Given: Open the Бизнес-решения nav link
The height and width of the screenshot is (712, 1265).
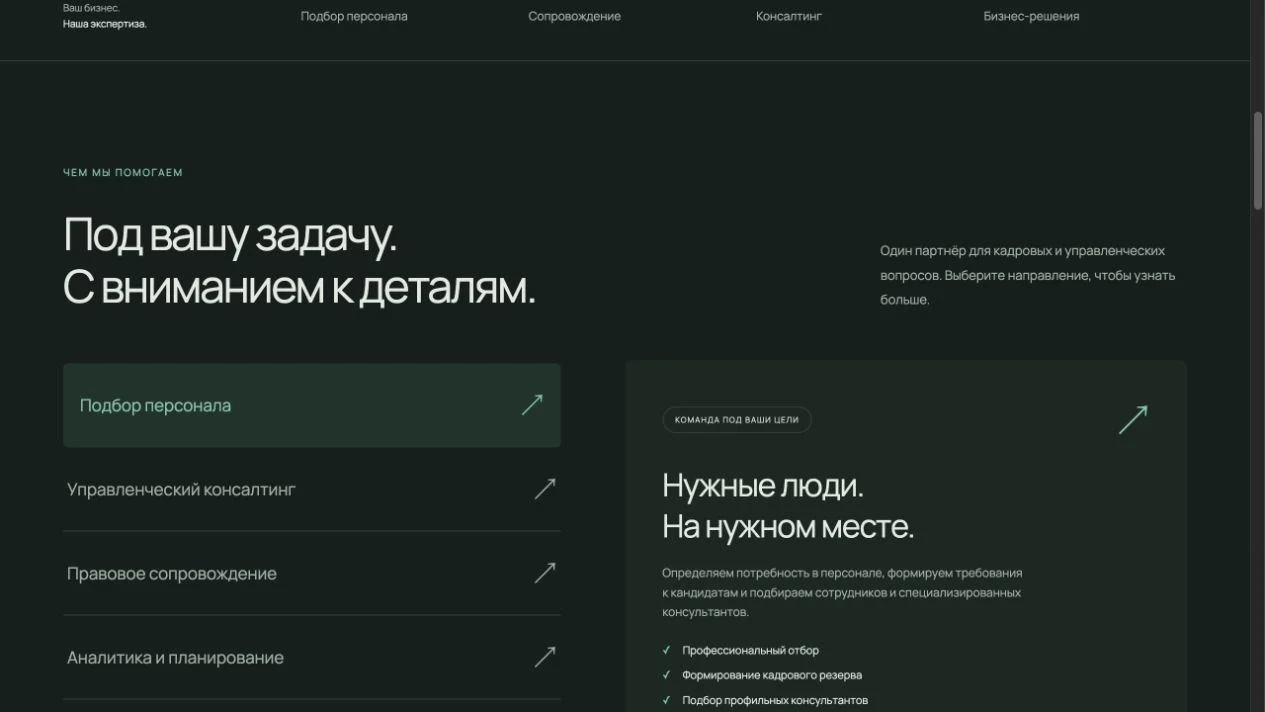Looking at the screenshot, I should coord(1031,16).
